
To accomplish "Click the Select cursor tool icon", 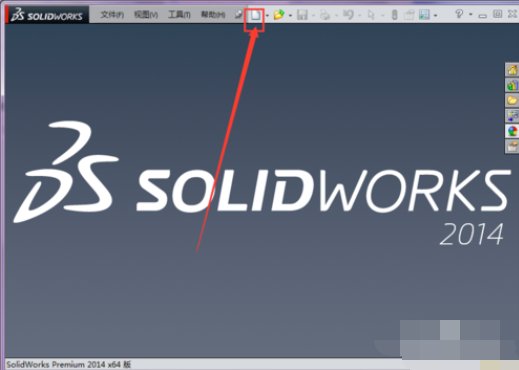I will tap(371, 15).
